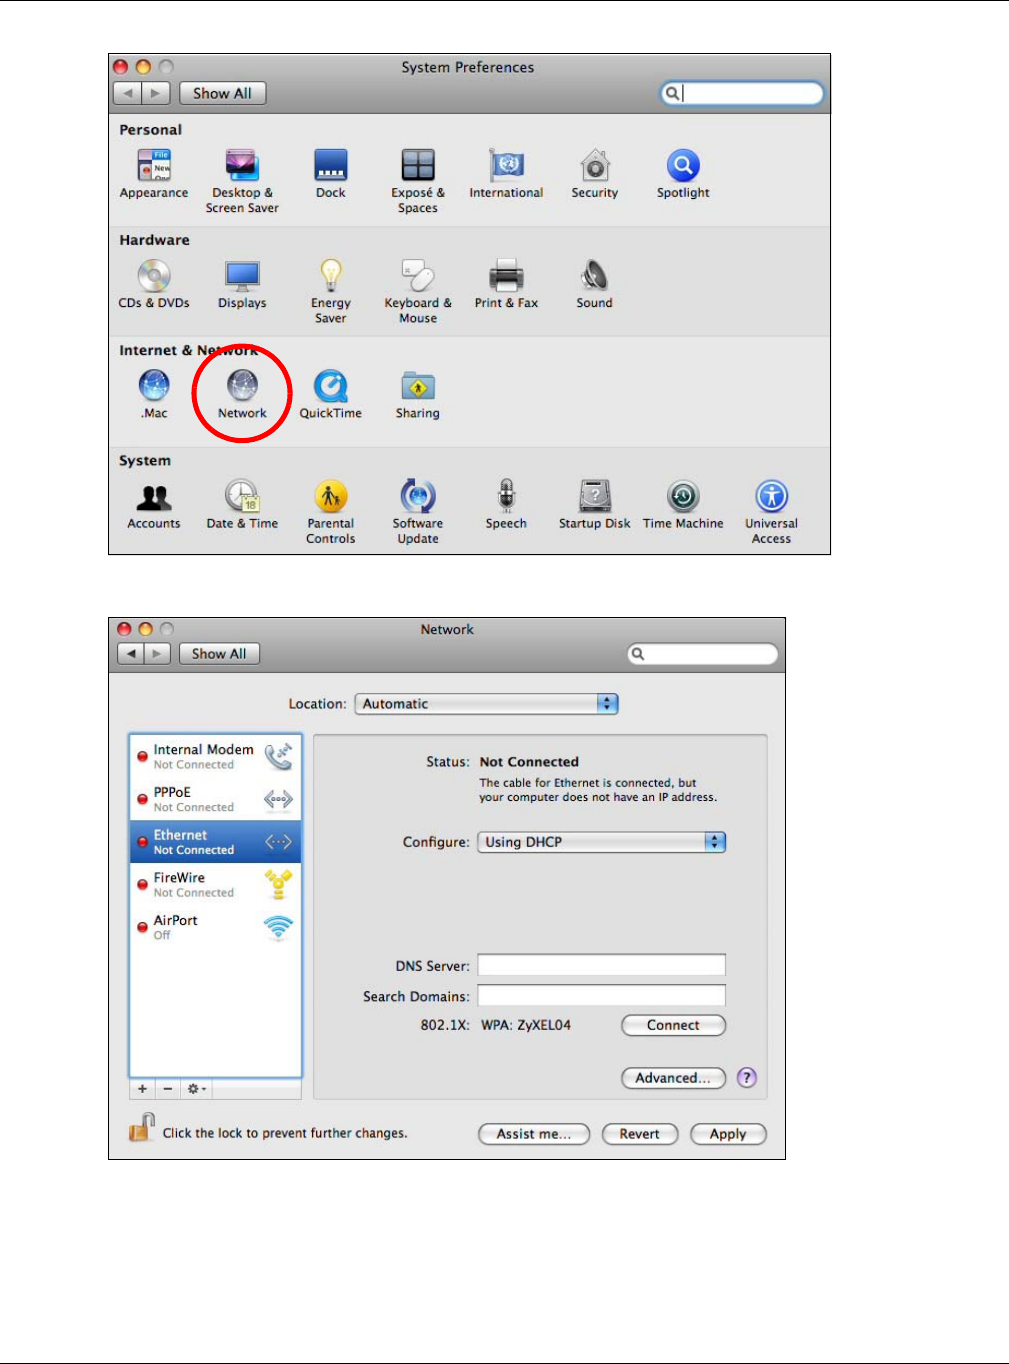Open the Configure dropdown showing Using DHCP
The height and width of the screenshot is (1364, 1009).
click(602, 842)
